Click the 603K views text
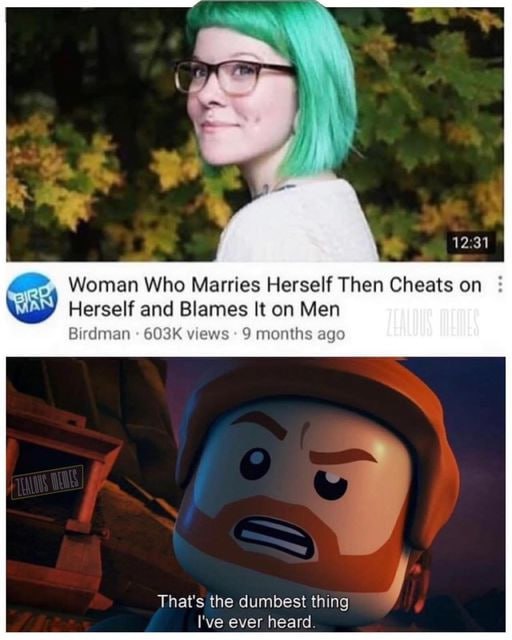 [184, 334]
